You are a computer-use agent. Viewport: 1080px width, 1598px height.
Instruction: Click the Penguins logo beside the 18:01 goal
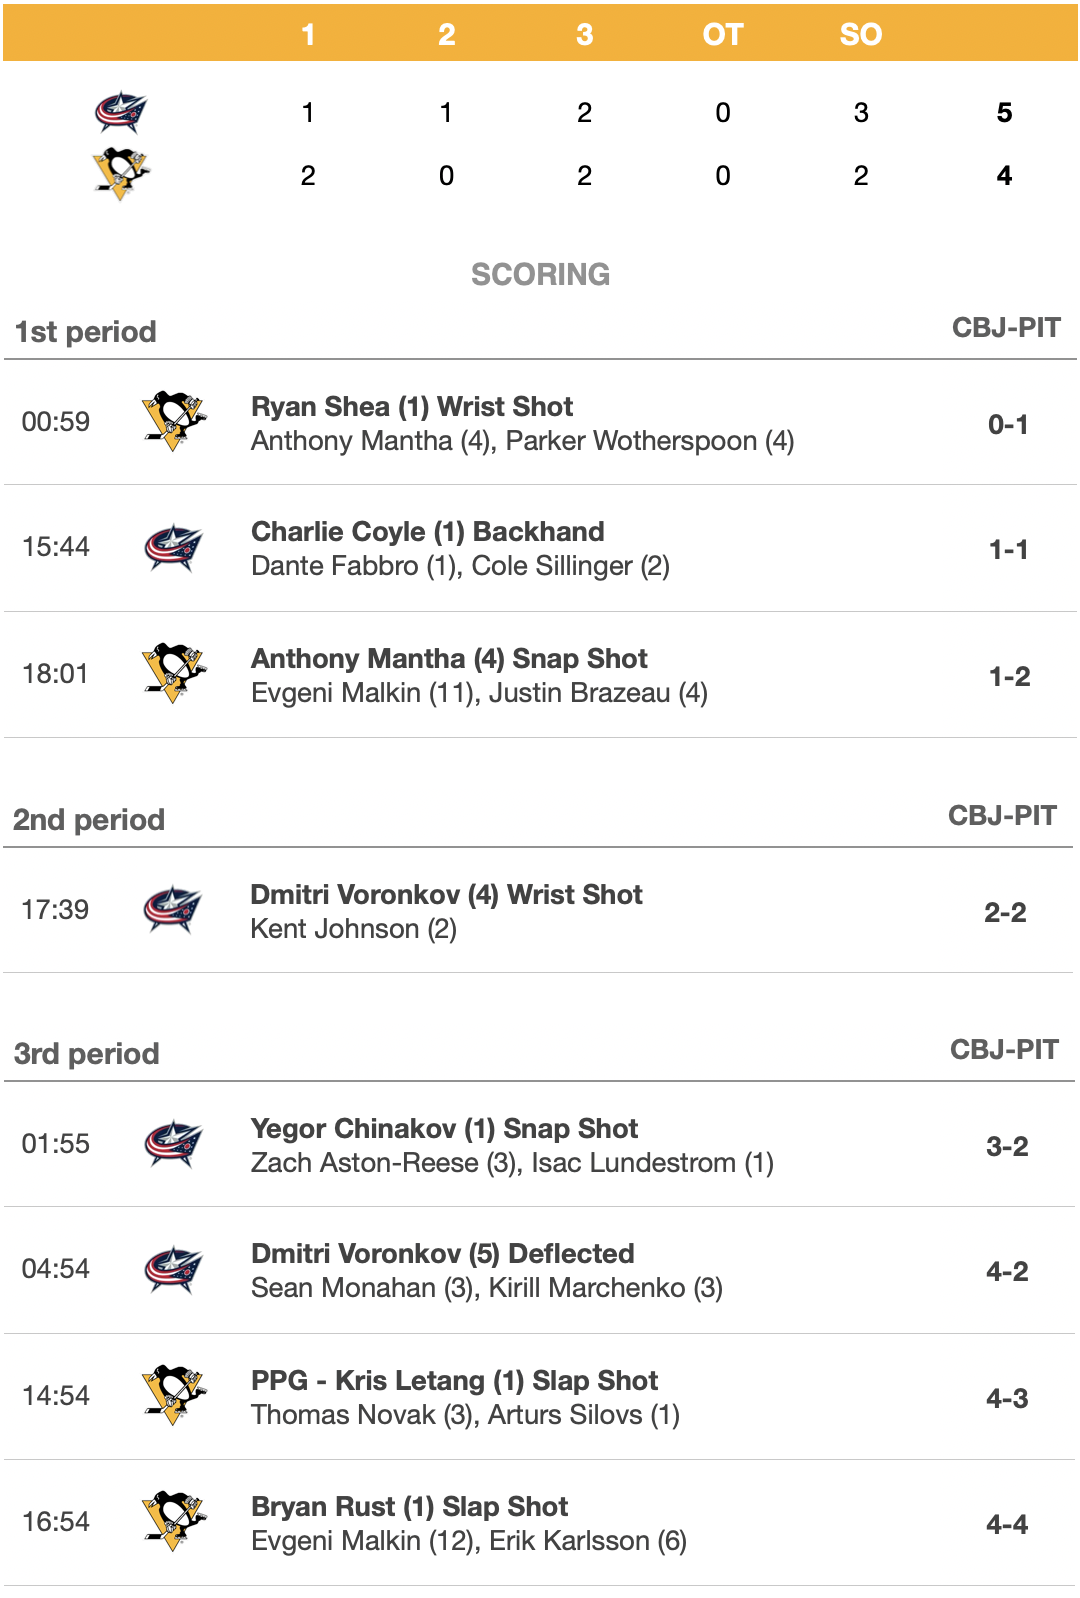(x=174, y=673)
